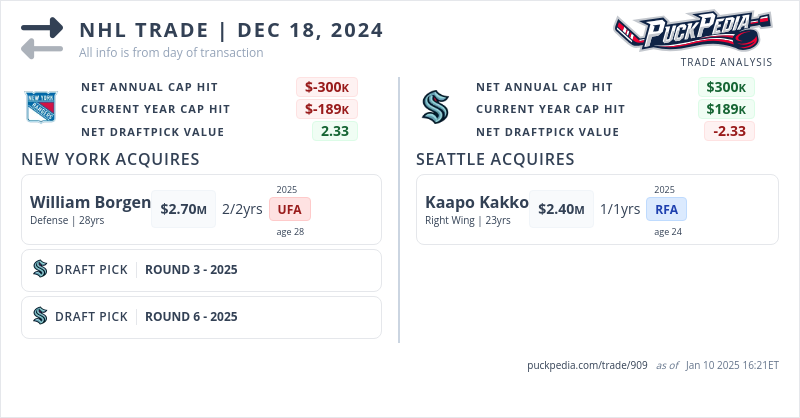Click New York's 2.33 draft pick value
The height and width of the screenshot is (418, 800).
[x=334, y=131]
